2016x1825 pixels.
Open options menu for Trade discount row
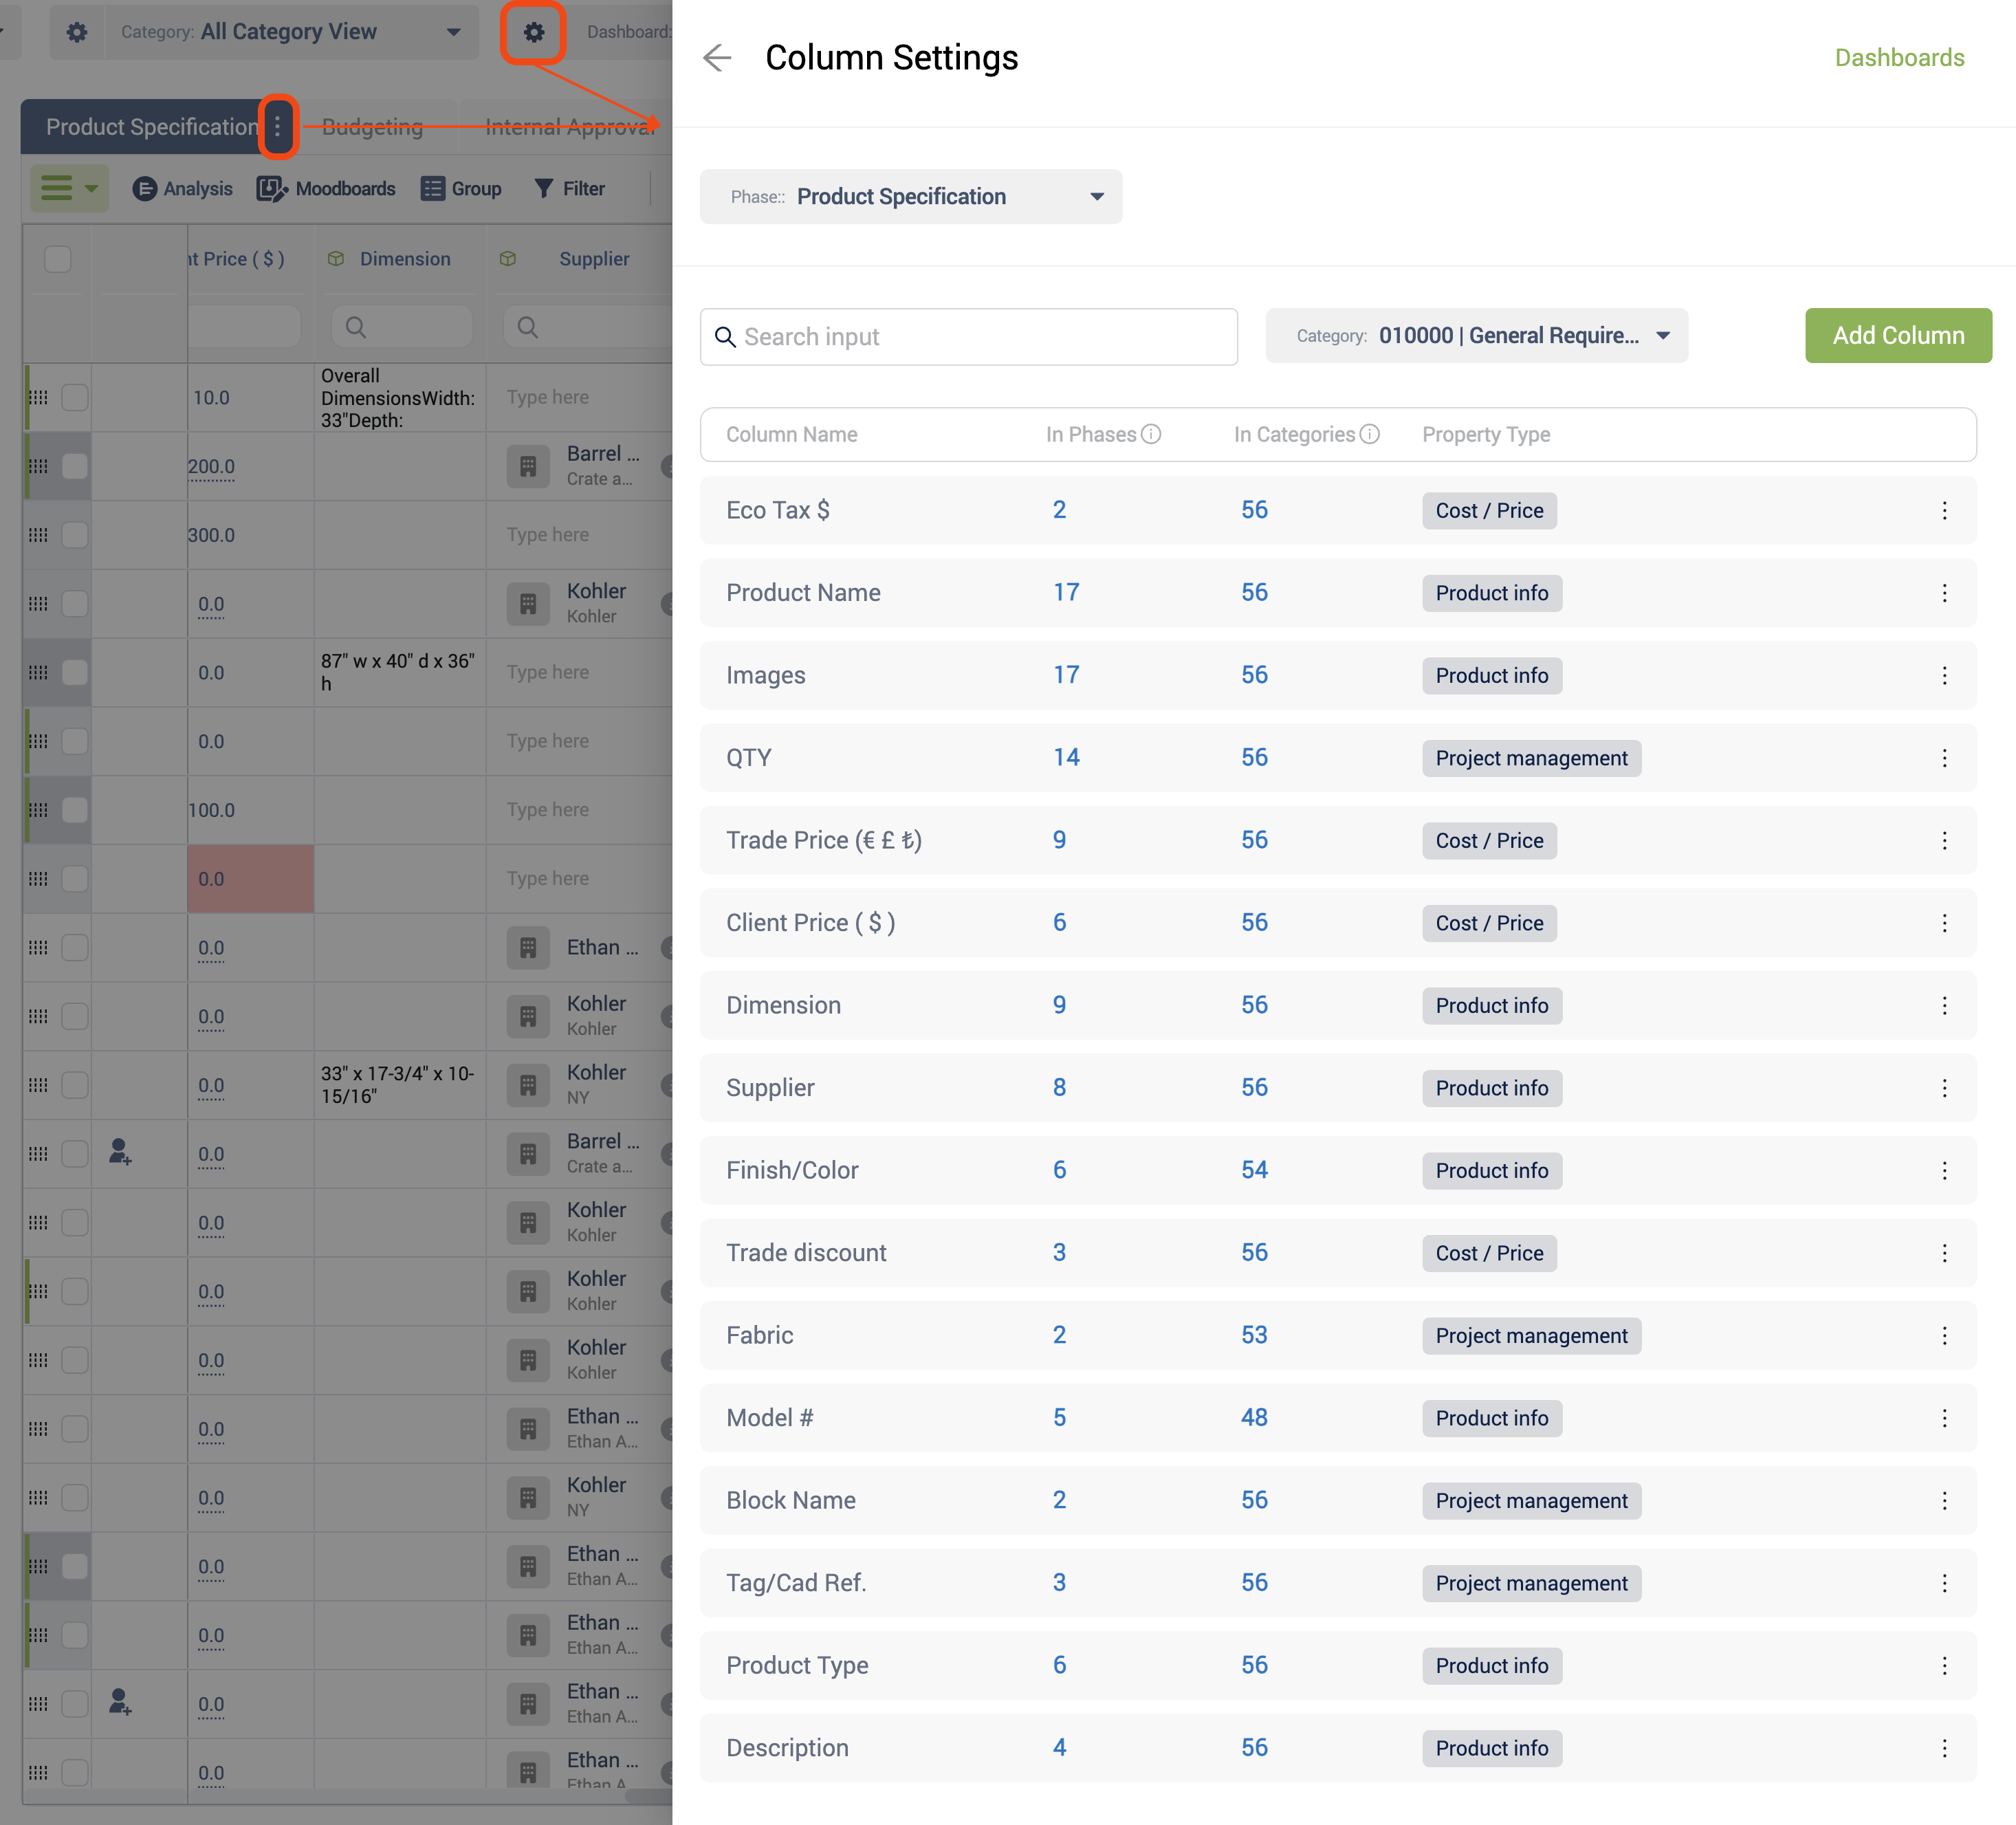[x=1944, y=1253]
